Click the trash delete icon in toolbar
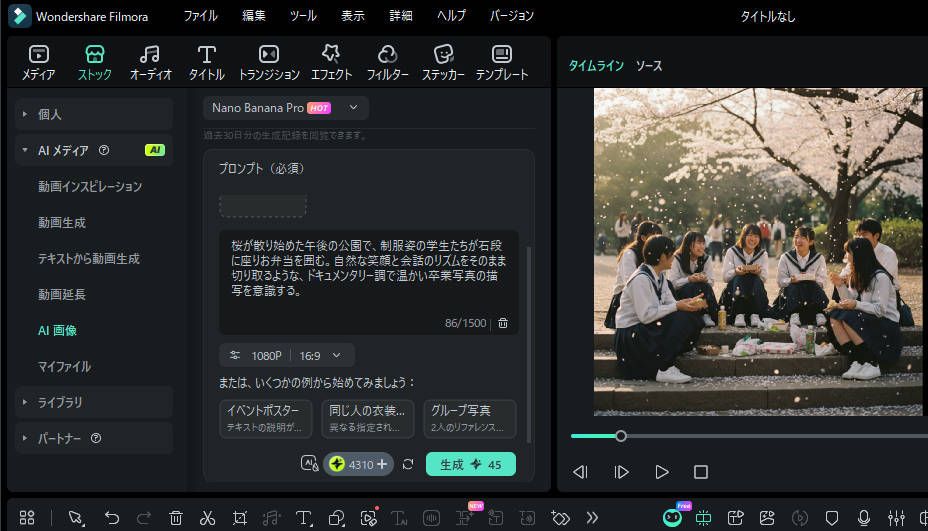The height and width of the screenshot is (531, 928). (x=176, y=517)
